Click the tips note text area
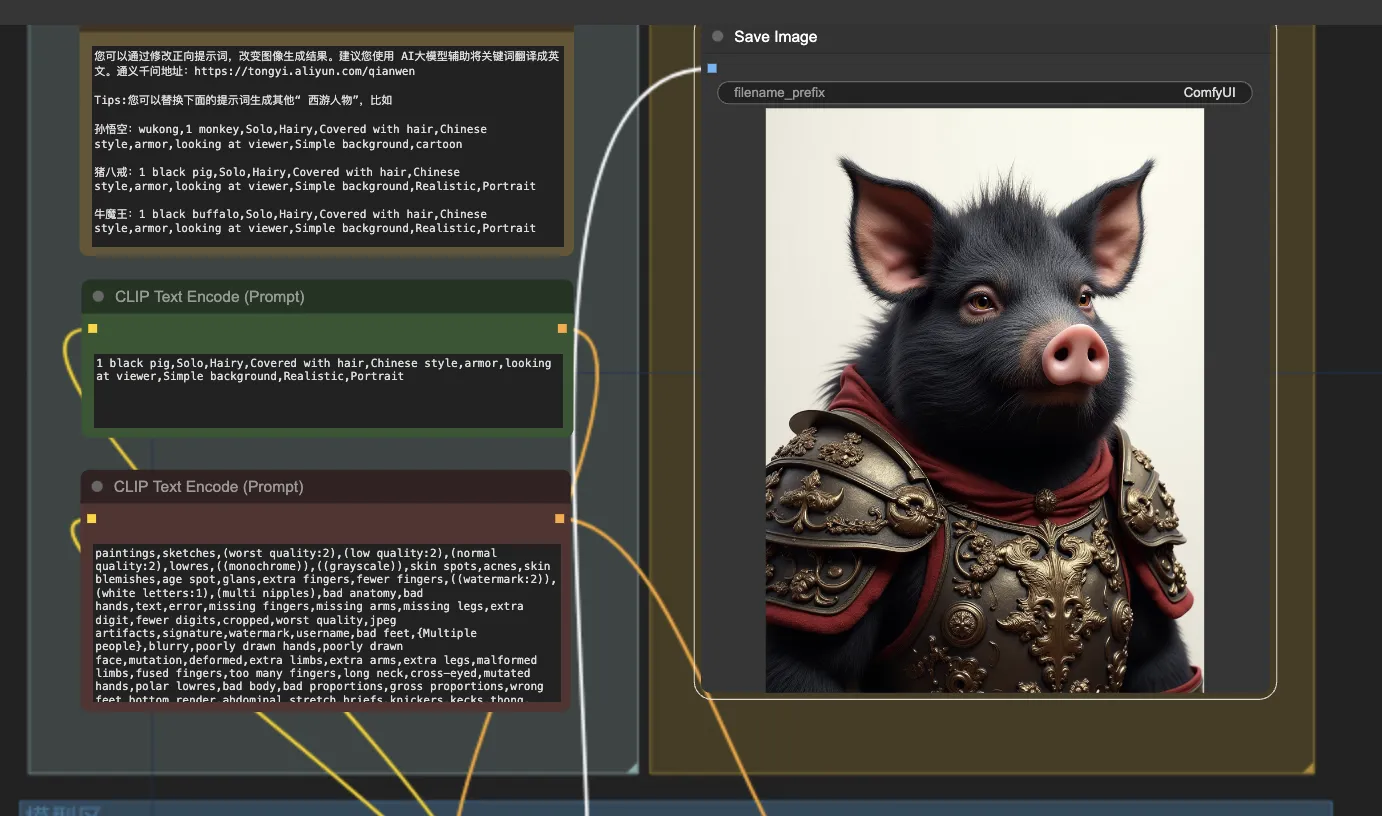This screenshot has width=1382, height=816. (327, 144)
